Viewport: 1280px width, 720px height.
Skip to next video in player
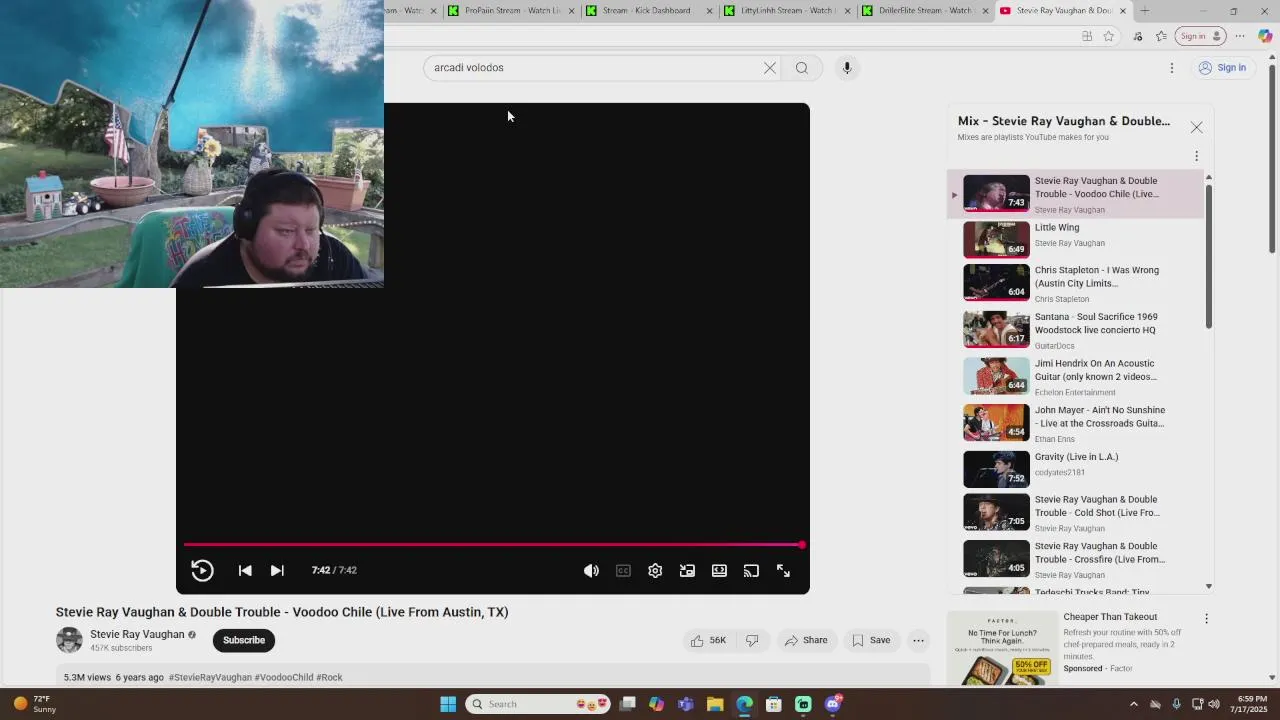277,570
